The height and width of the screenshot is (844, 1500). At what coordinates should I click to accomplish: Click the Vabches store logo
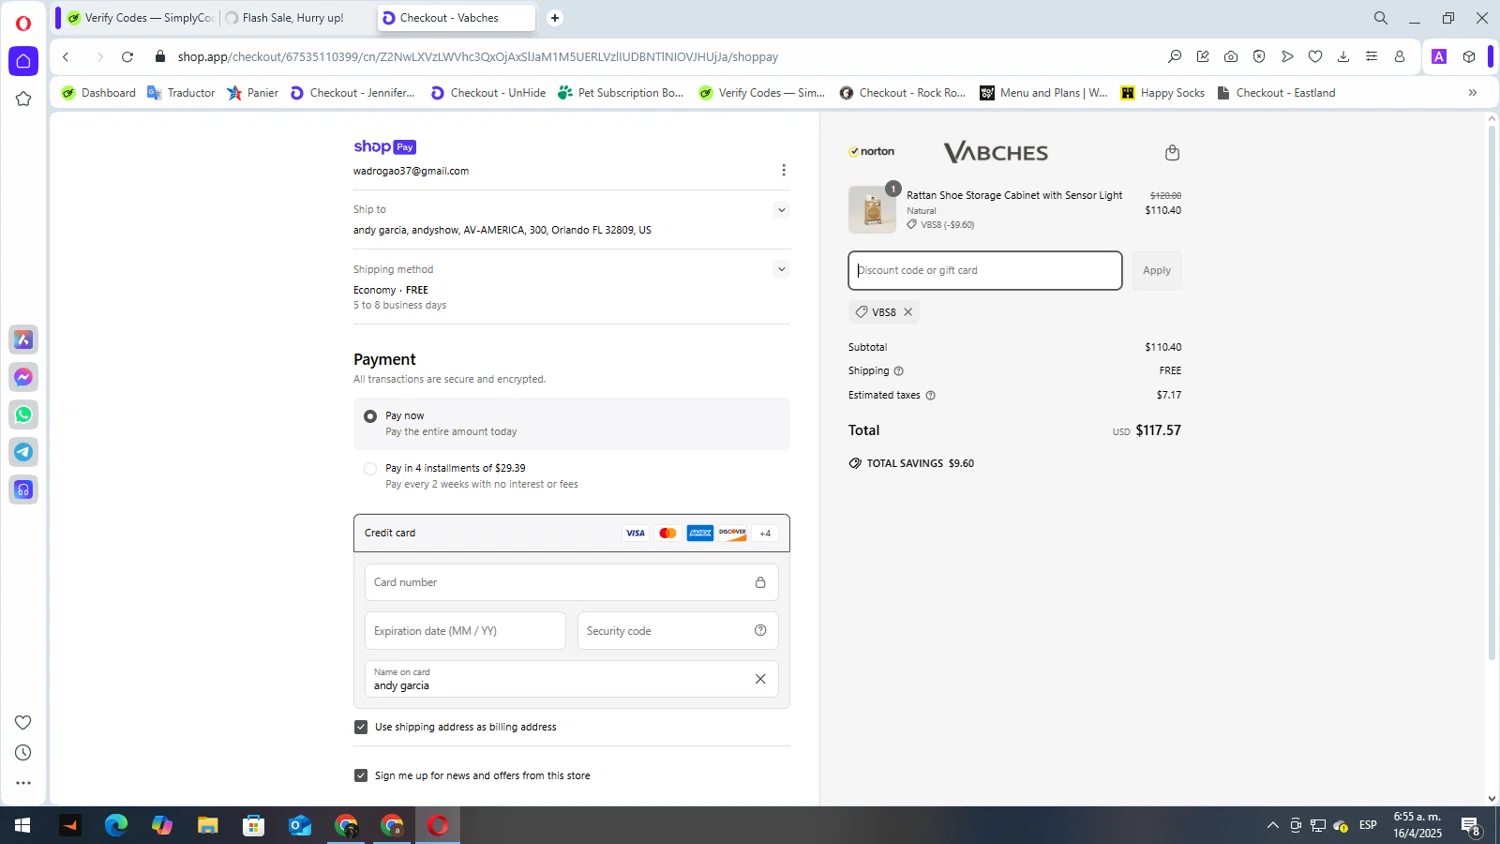tap(996, 152)
